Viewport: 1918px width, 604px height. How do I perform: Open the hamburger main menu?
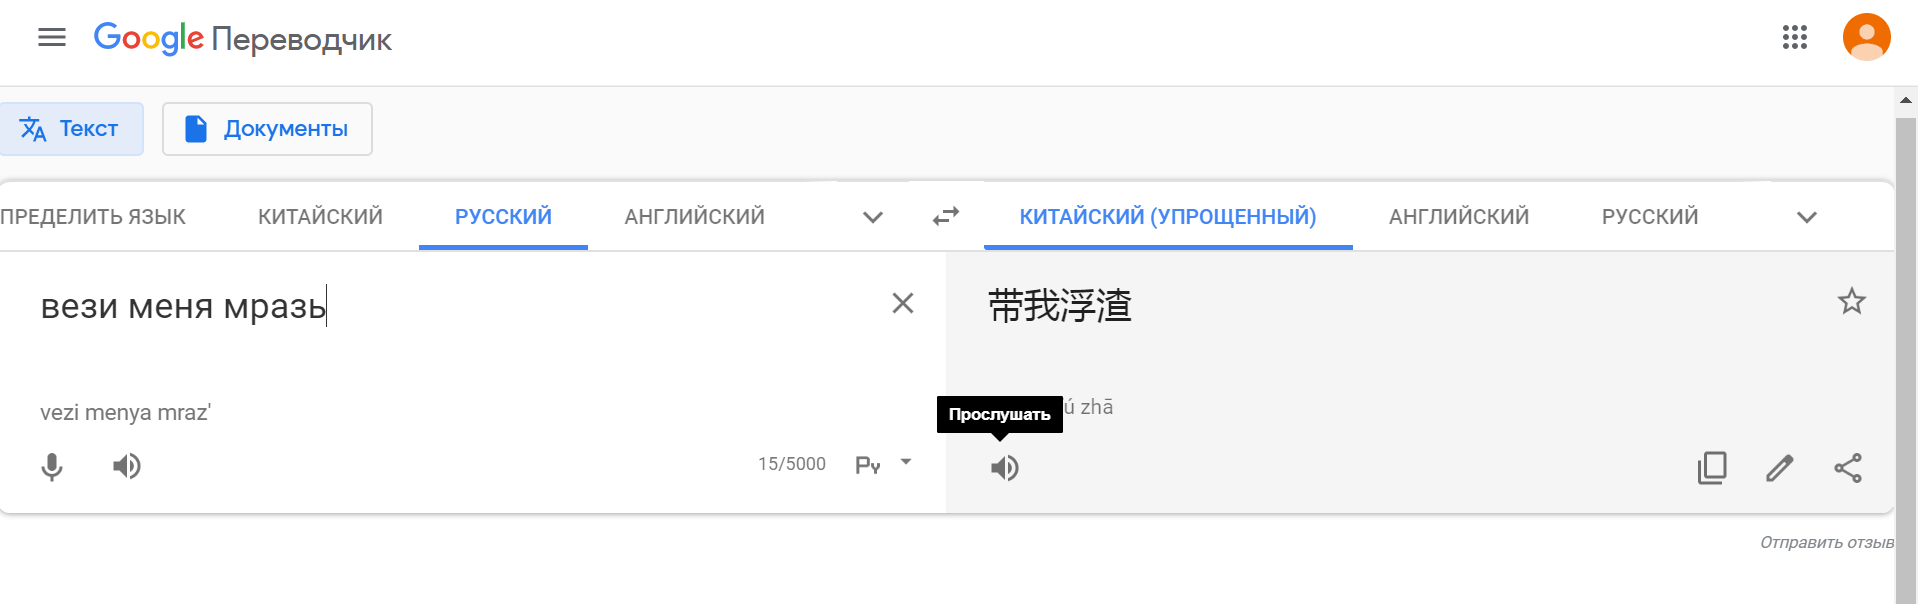tap(52, 38)
